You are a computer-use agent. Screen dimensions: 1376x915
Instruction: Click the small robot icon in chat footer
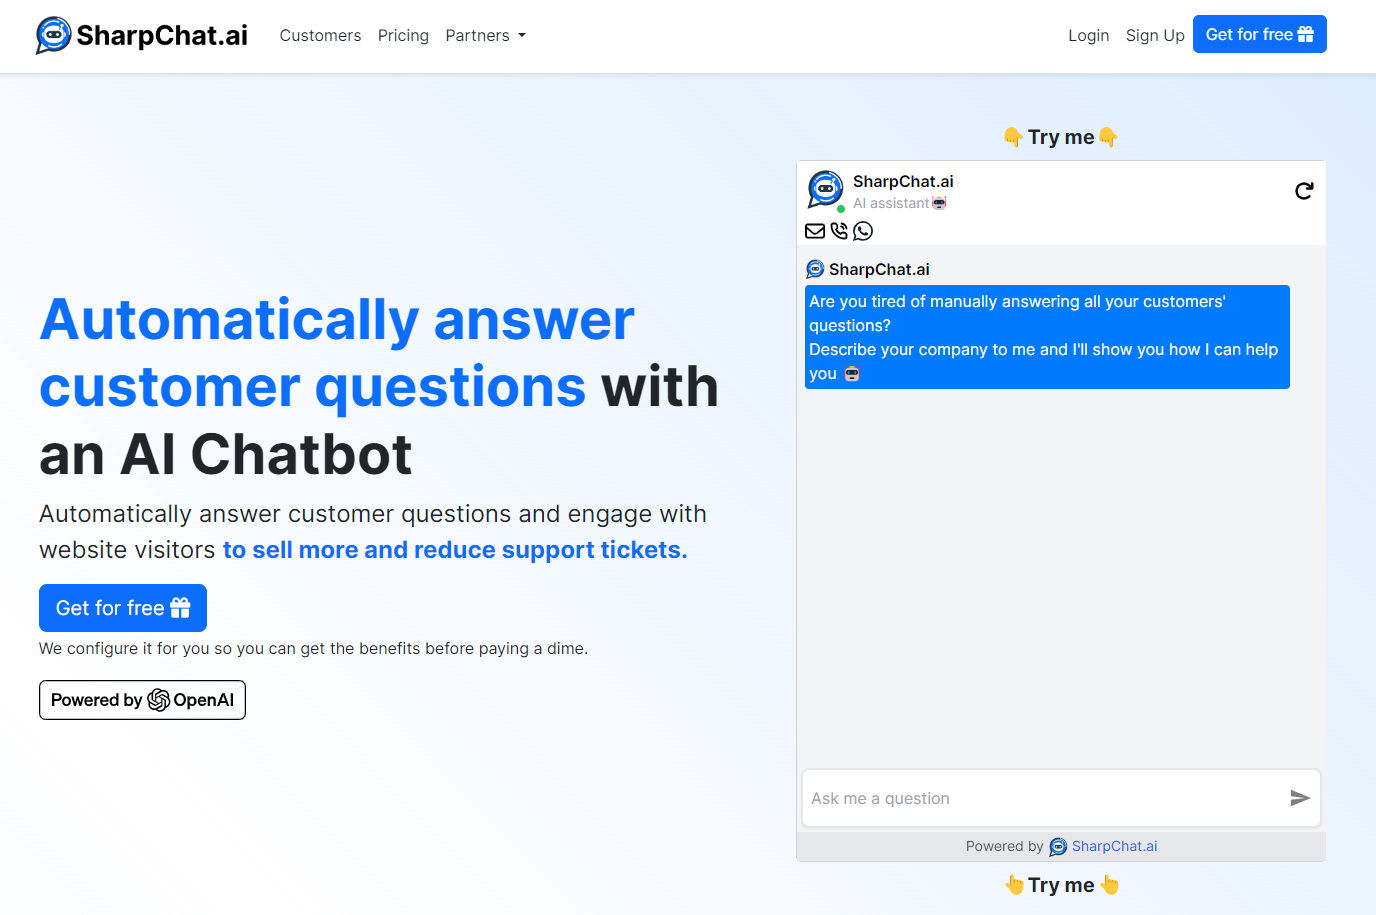click(x=1058, y=847)
